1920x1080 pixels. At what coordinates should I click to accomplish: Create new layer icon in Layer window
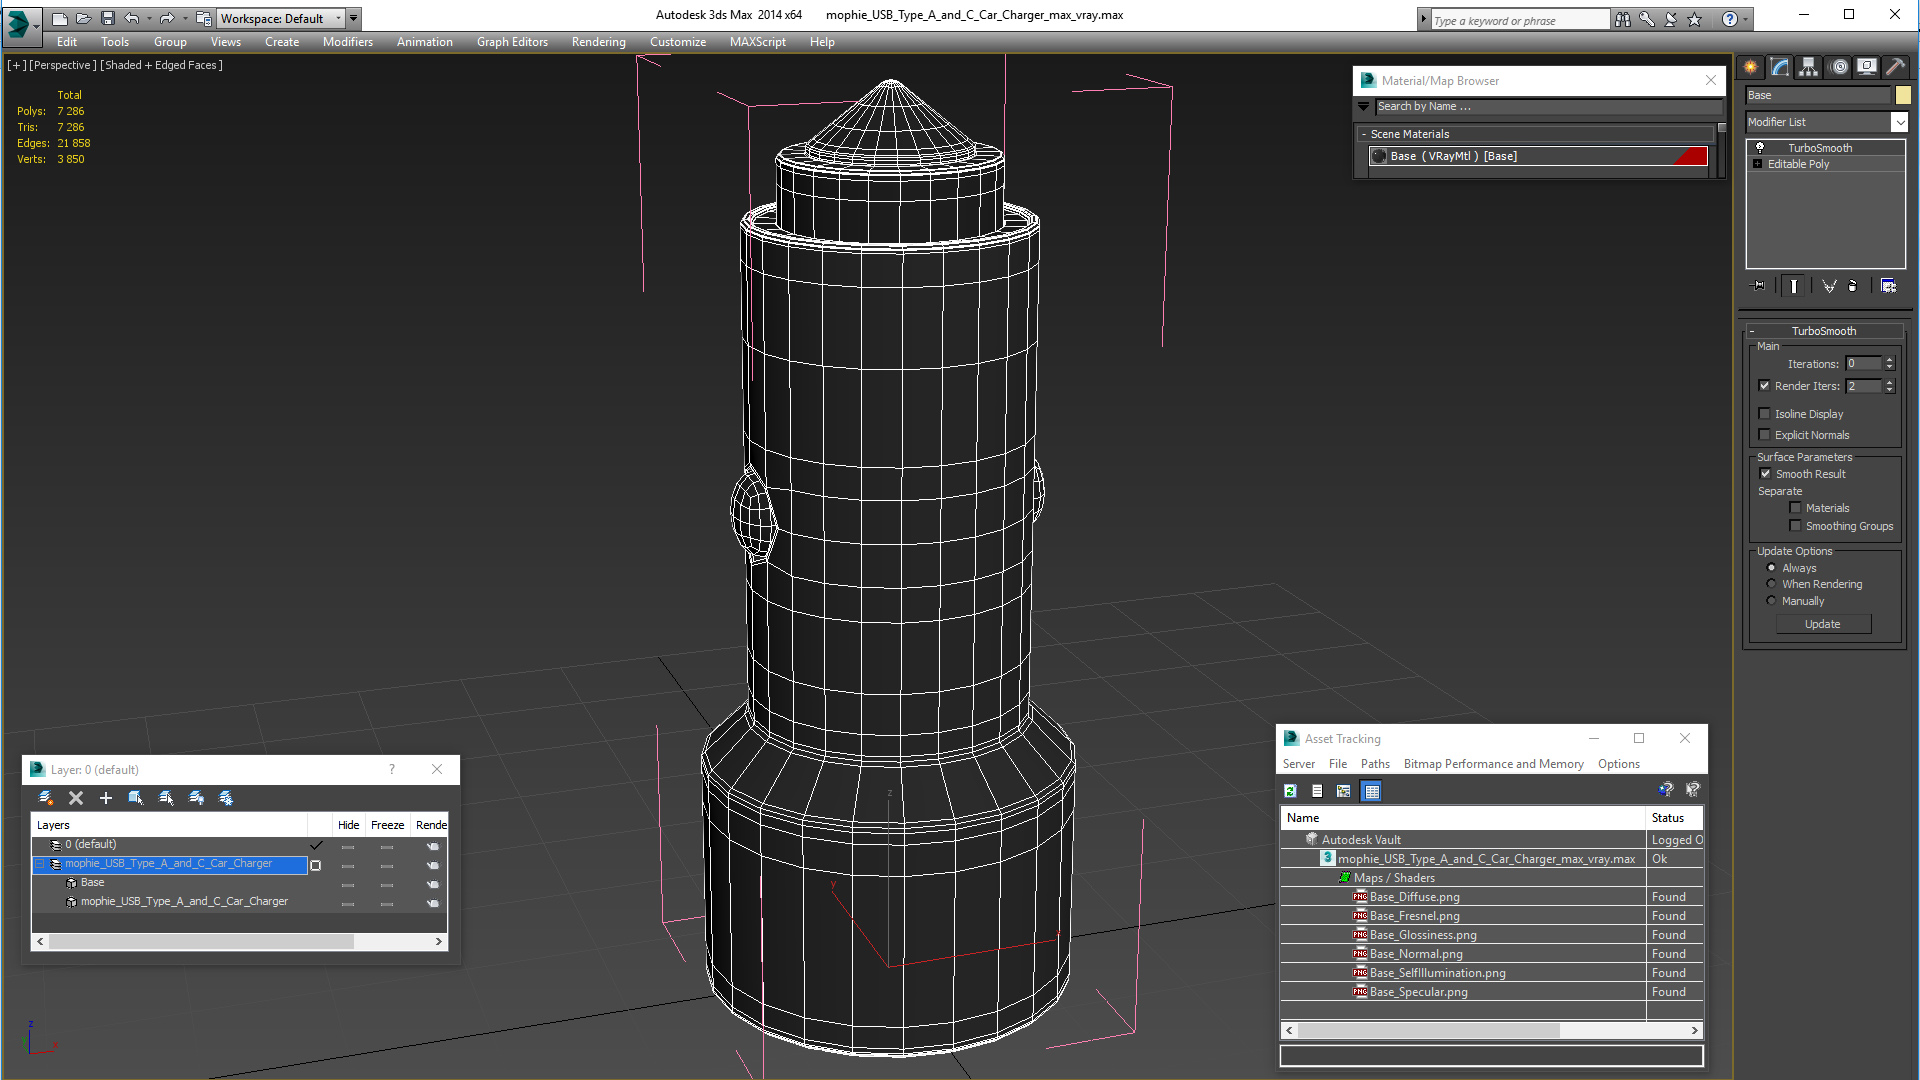[x=46, y=798]
